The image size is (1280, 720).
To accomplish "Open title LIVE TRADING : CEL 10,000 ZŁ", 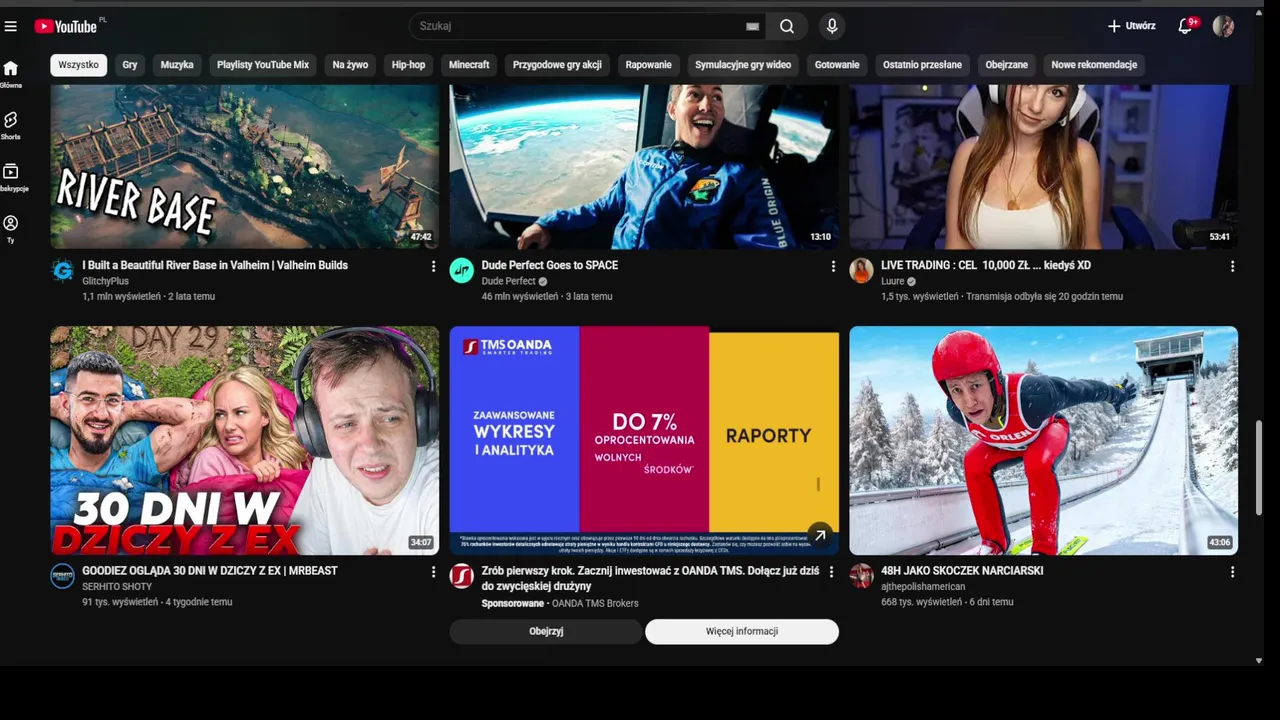I will [986, 265].
